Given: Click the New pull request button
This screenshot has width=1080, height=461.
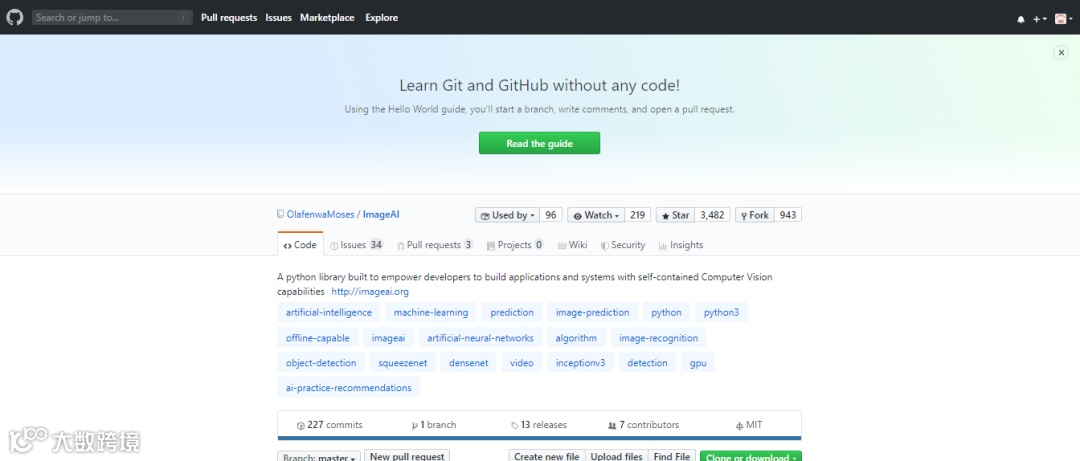Looking at the screenshot, I should point(407,456).
